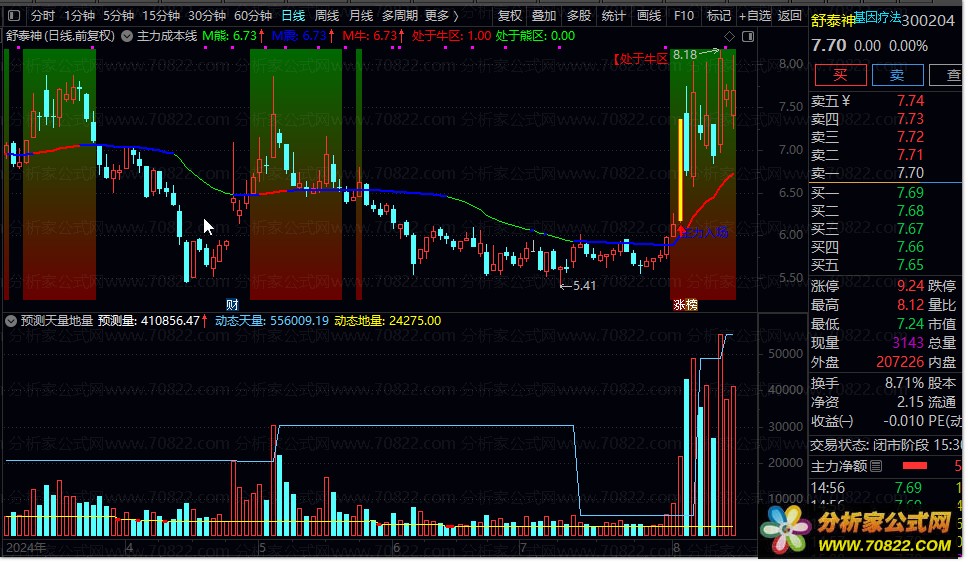
Task: Click the 涨停 value 9.24
Action: [910, 286]
